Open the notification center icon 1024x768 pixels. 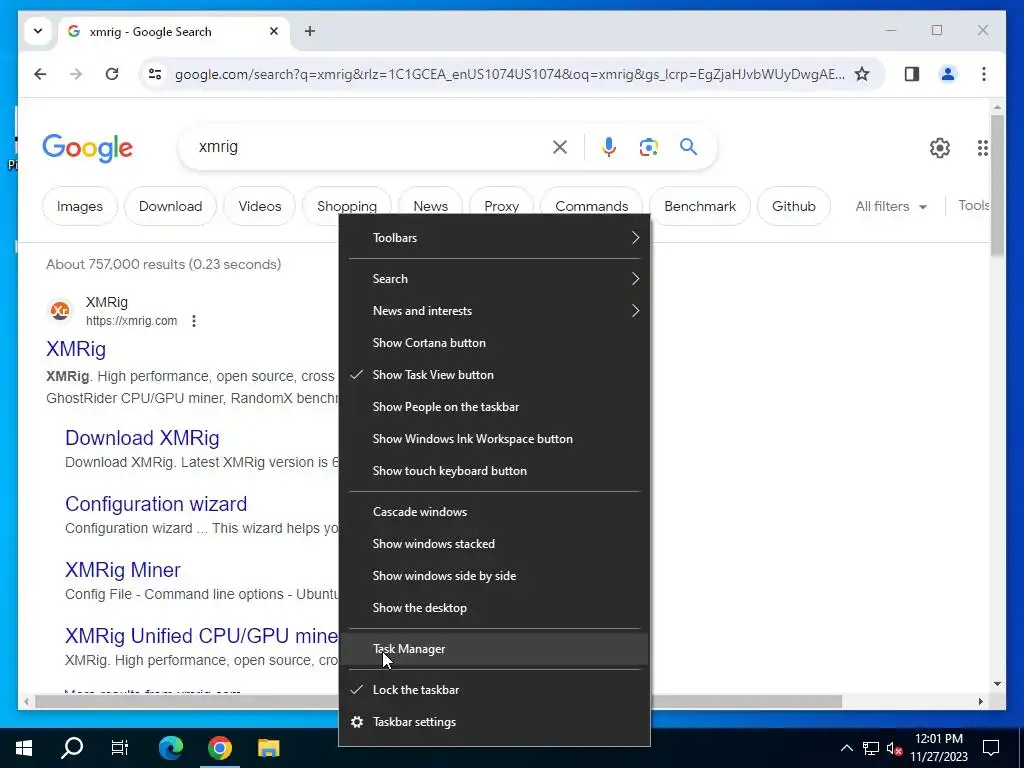coord(991,748)
